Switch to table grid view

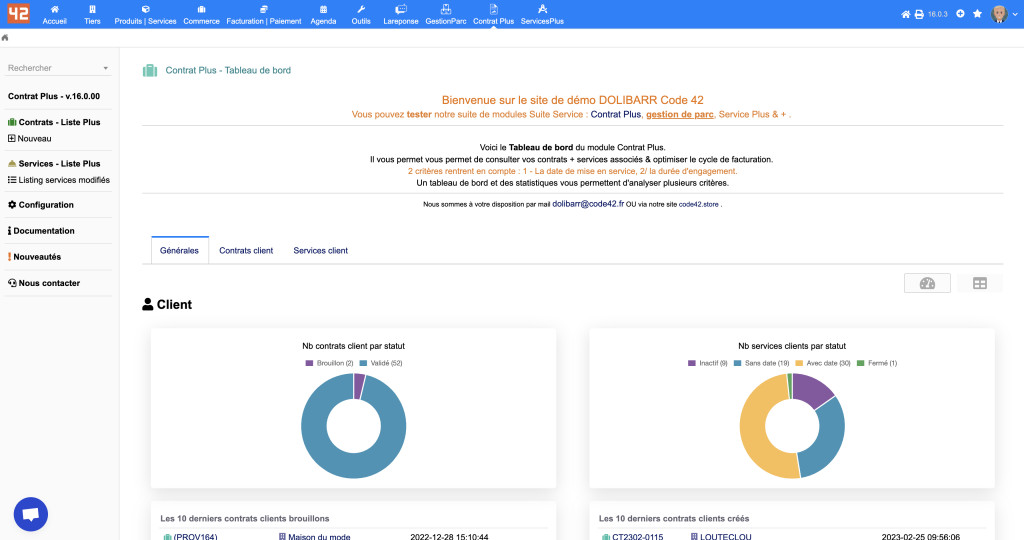coord(980,283)
